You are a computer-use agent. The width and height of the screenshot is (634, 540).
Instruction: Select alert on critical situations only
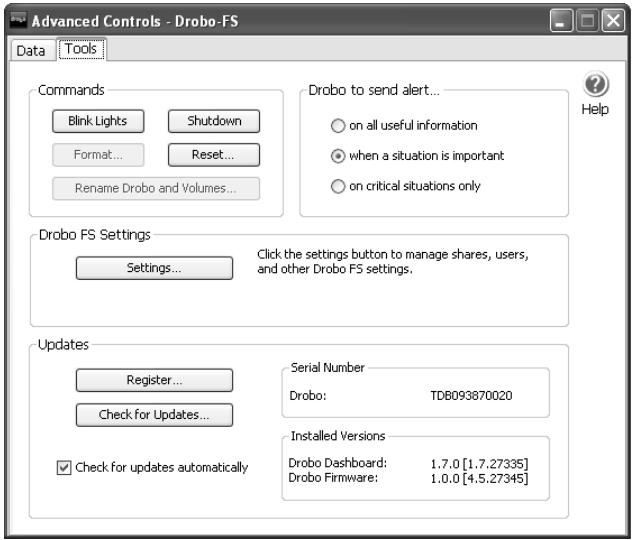coord(338,186)
